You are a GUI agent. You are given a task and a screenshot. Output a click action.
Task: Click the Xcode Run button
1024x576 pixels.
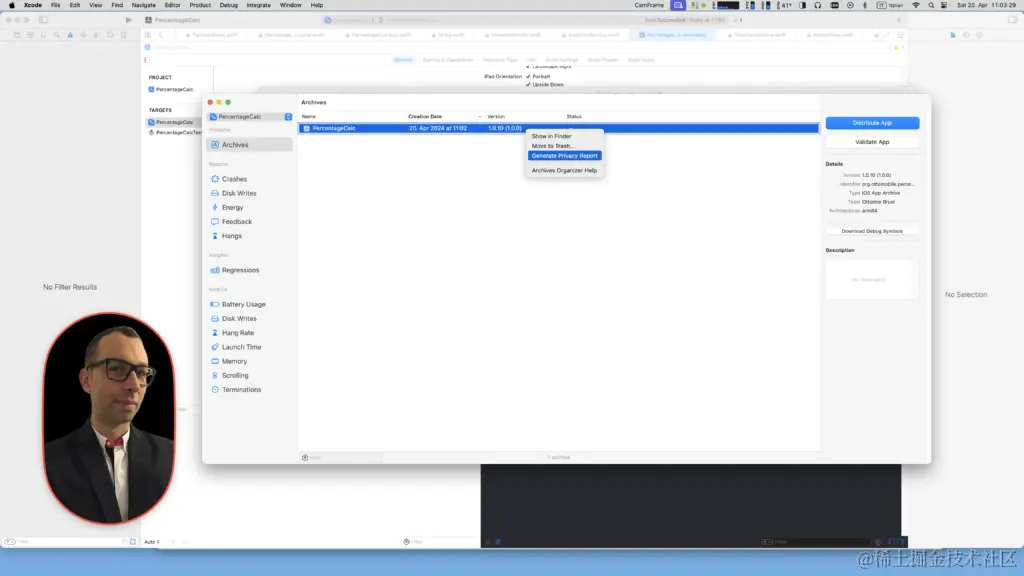129,20
